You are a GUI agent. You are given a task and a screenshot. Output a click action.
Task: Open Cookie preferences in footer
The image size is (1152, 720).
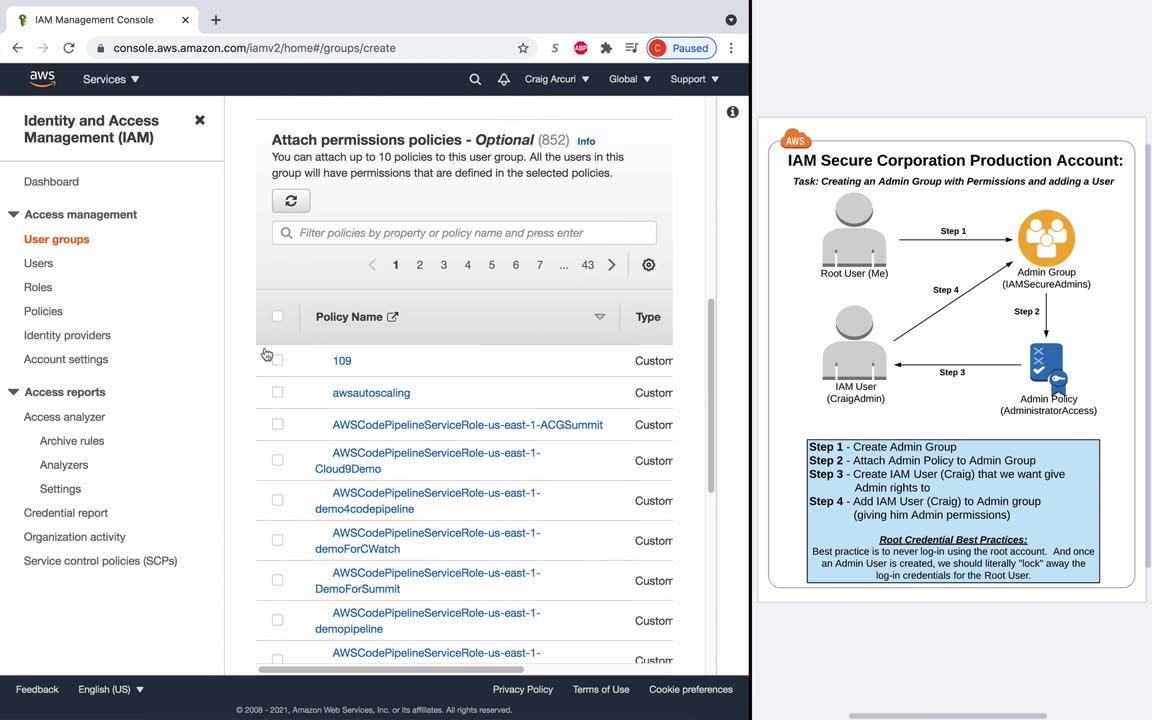[691, 689]
